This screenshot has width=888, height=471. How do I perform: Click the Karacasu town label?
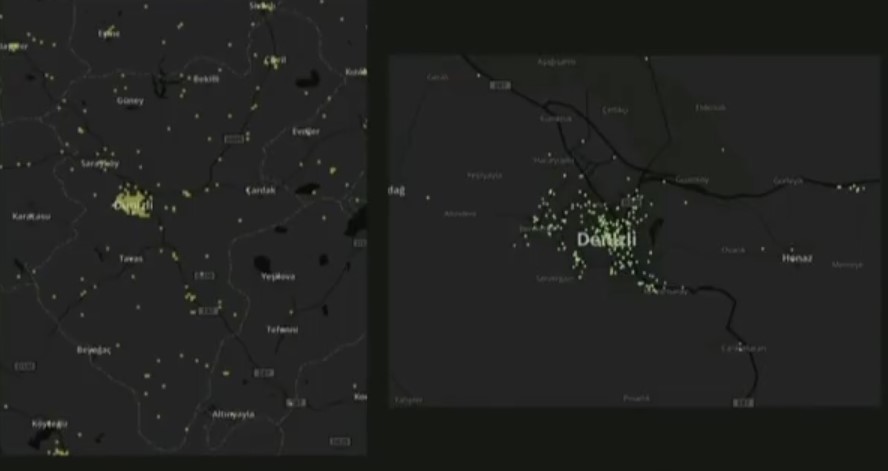[30, 216]
